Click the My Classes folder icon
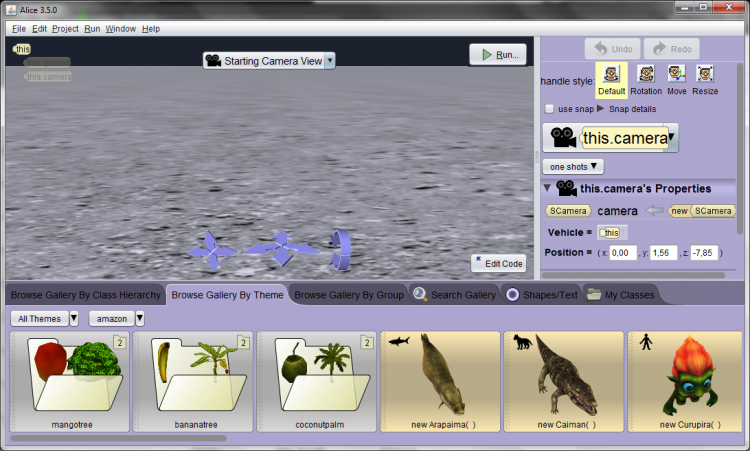This screenshot has height=451, width=750. pos(594,294)
